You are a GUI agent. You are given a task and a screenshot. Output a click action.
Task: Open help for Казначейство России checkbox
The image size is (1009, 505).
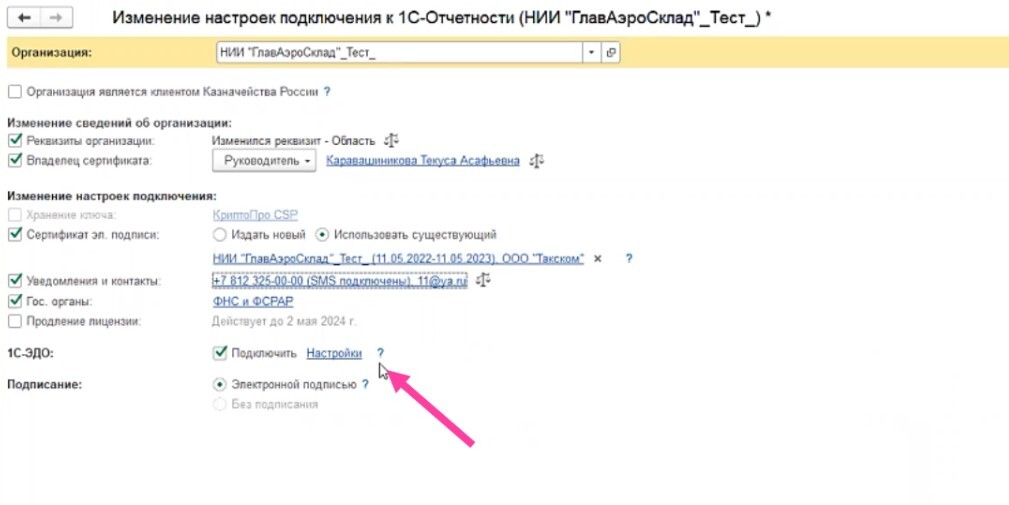point(327,92)
